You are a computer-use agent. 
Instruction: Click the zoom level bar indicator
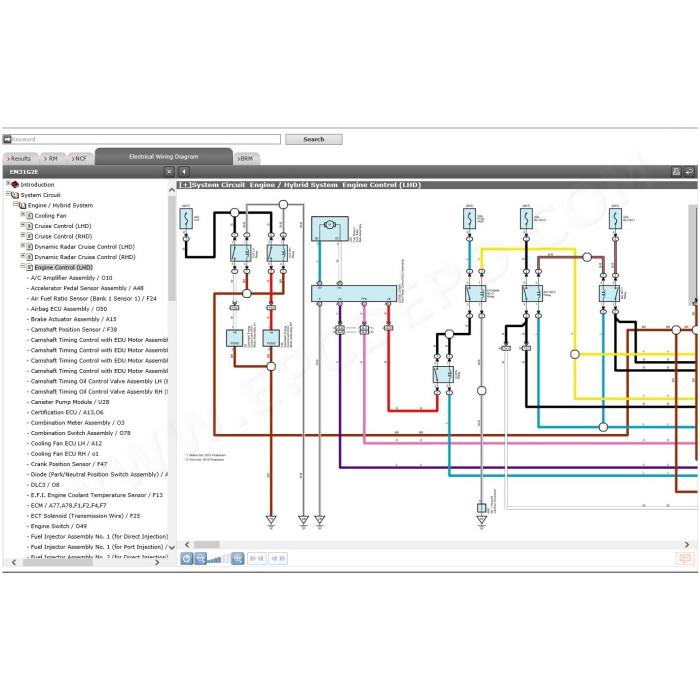[218, 559]
